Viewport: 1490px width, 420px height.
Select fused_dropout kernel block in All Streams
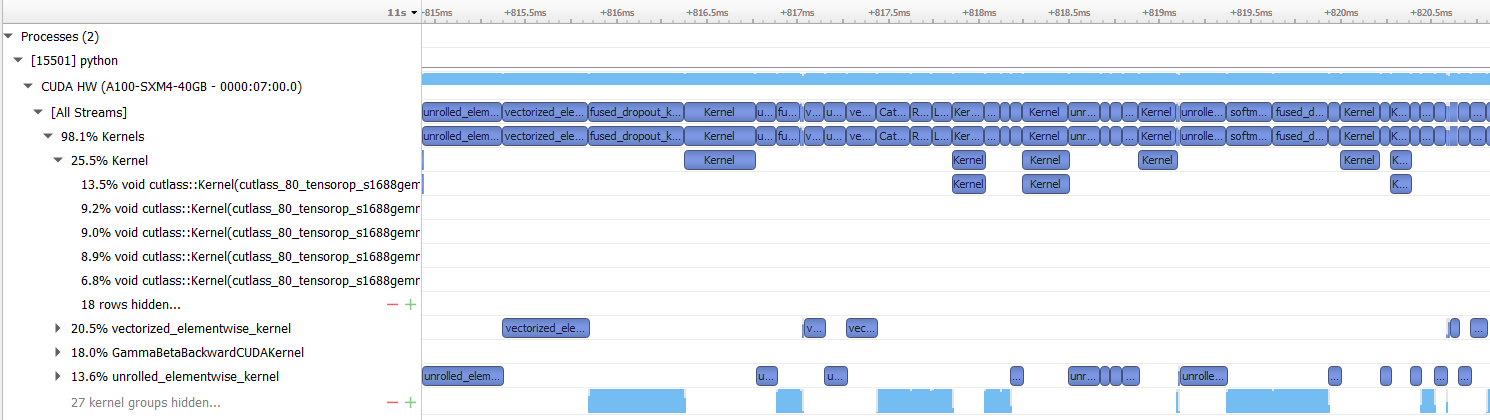pyautogui.click(x=636, y=112)
